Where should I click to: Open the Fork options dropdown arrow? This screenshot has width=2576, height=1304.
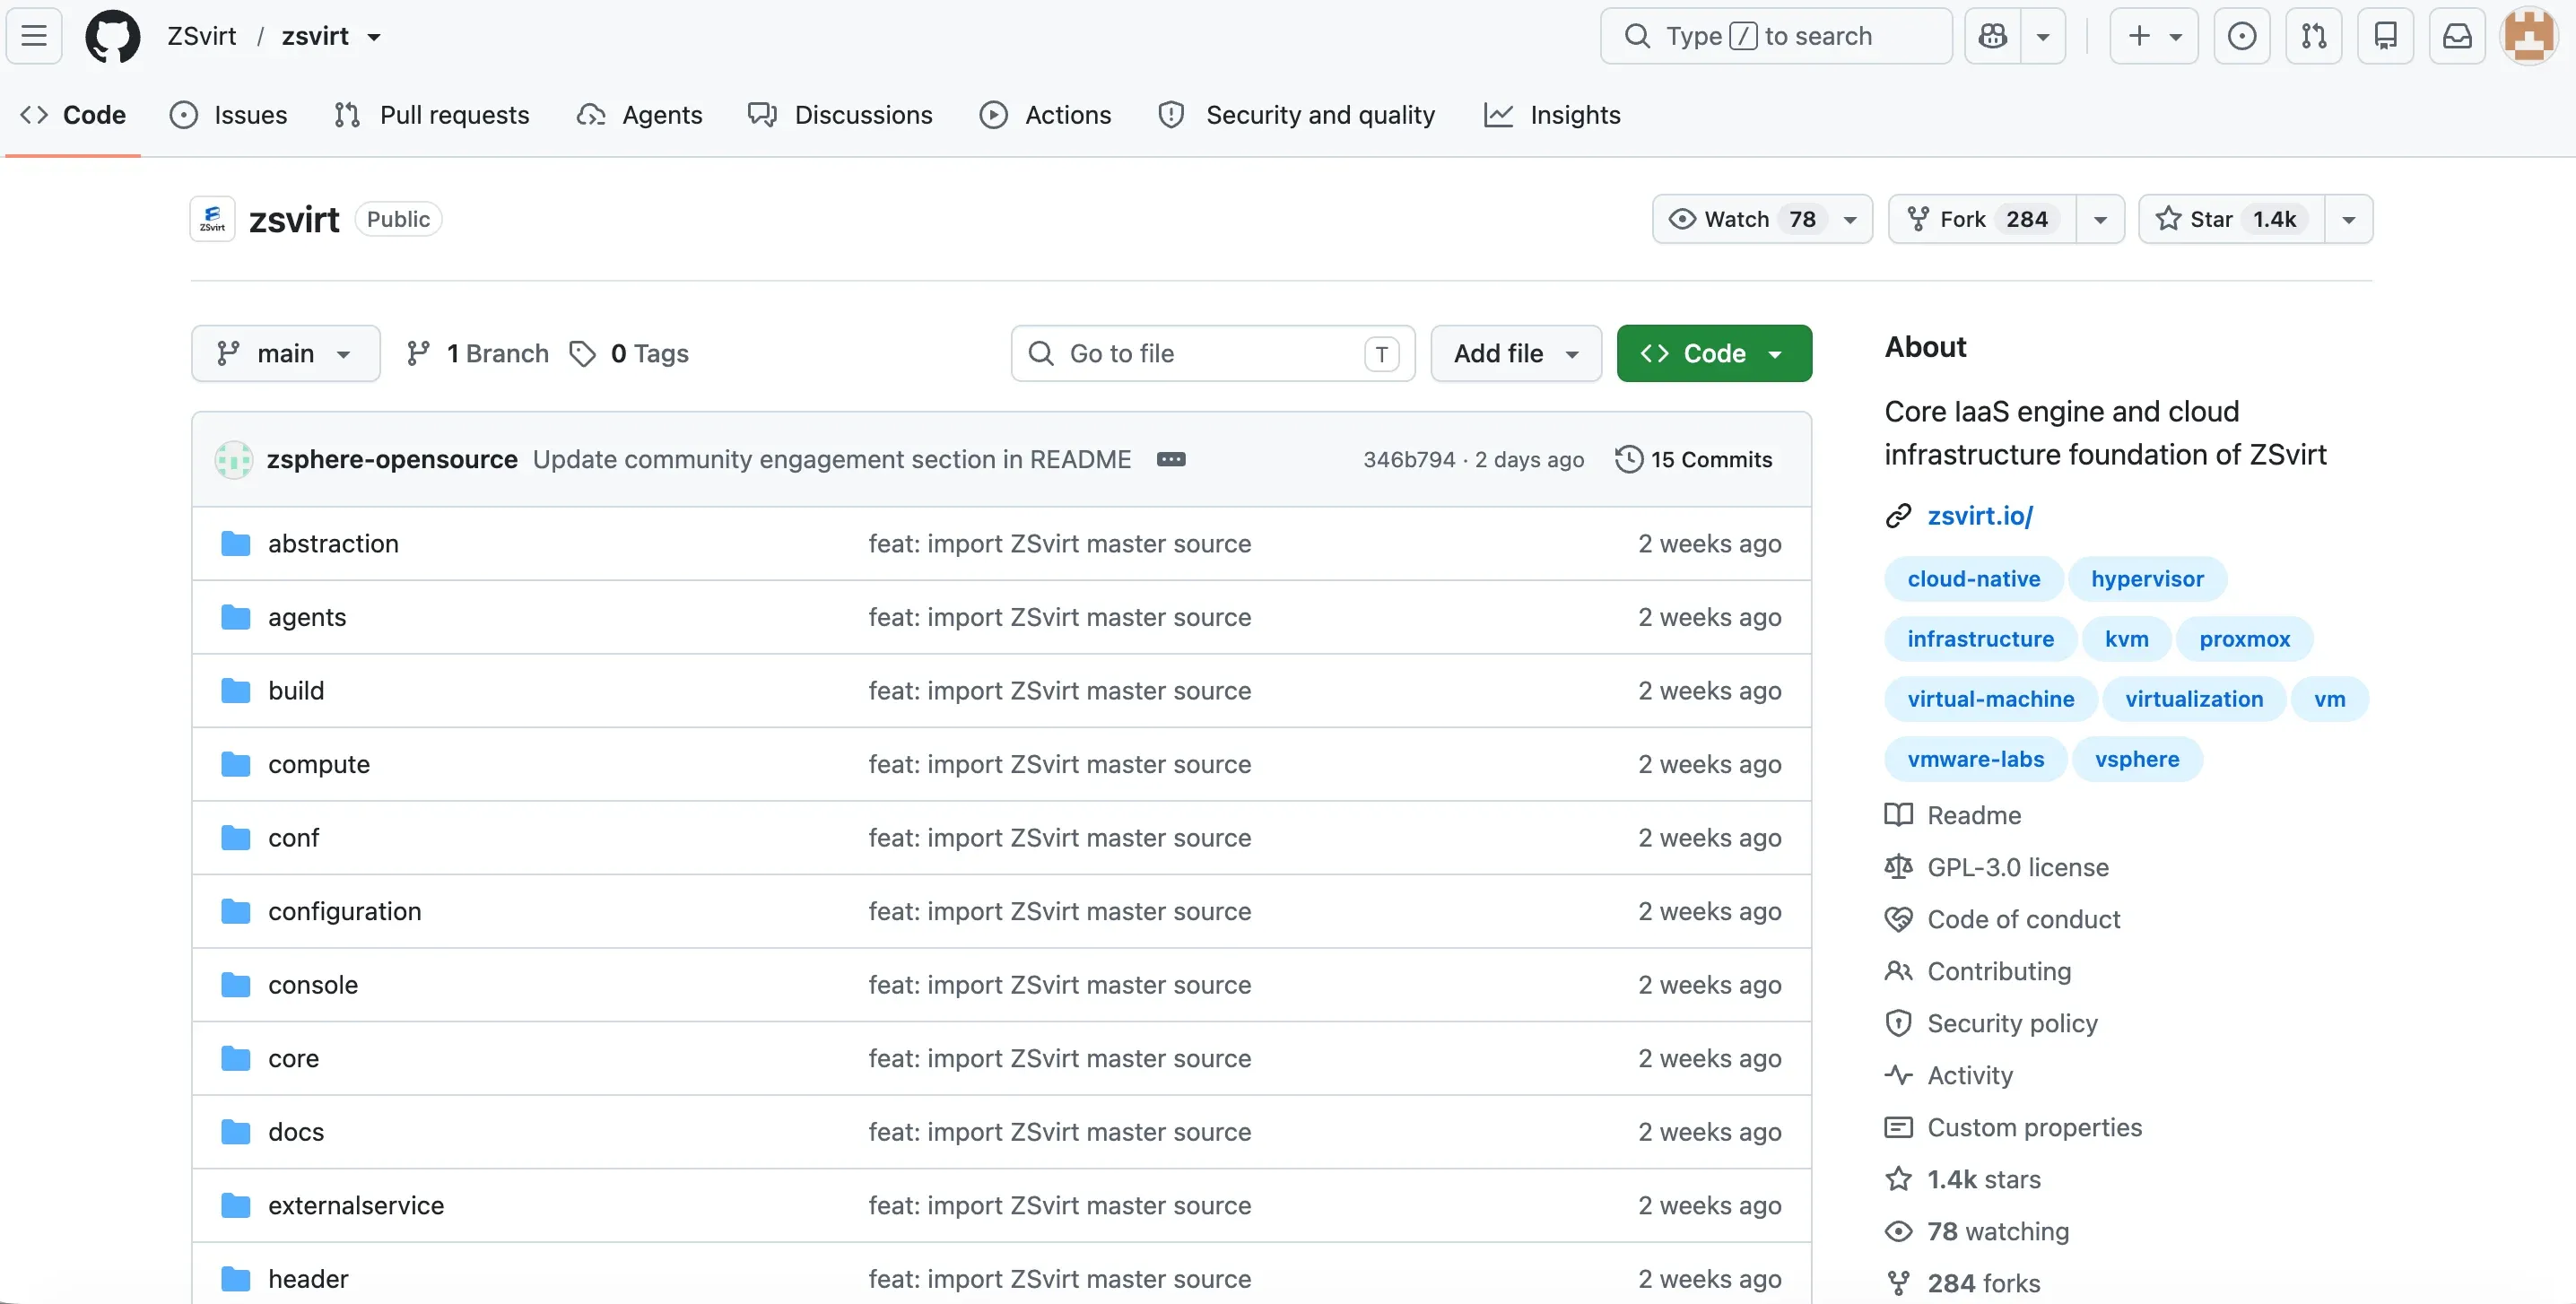[2100, 219]
